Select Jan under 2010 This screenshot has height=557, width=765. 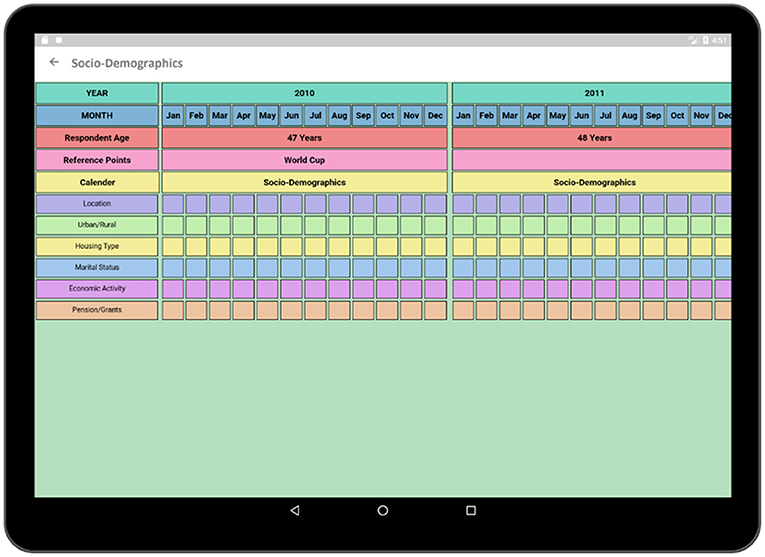click(x=173, y=116)
